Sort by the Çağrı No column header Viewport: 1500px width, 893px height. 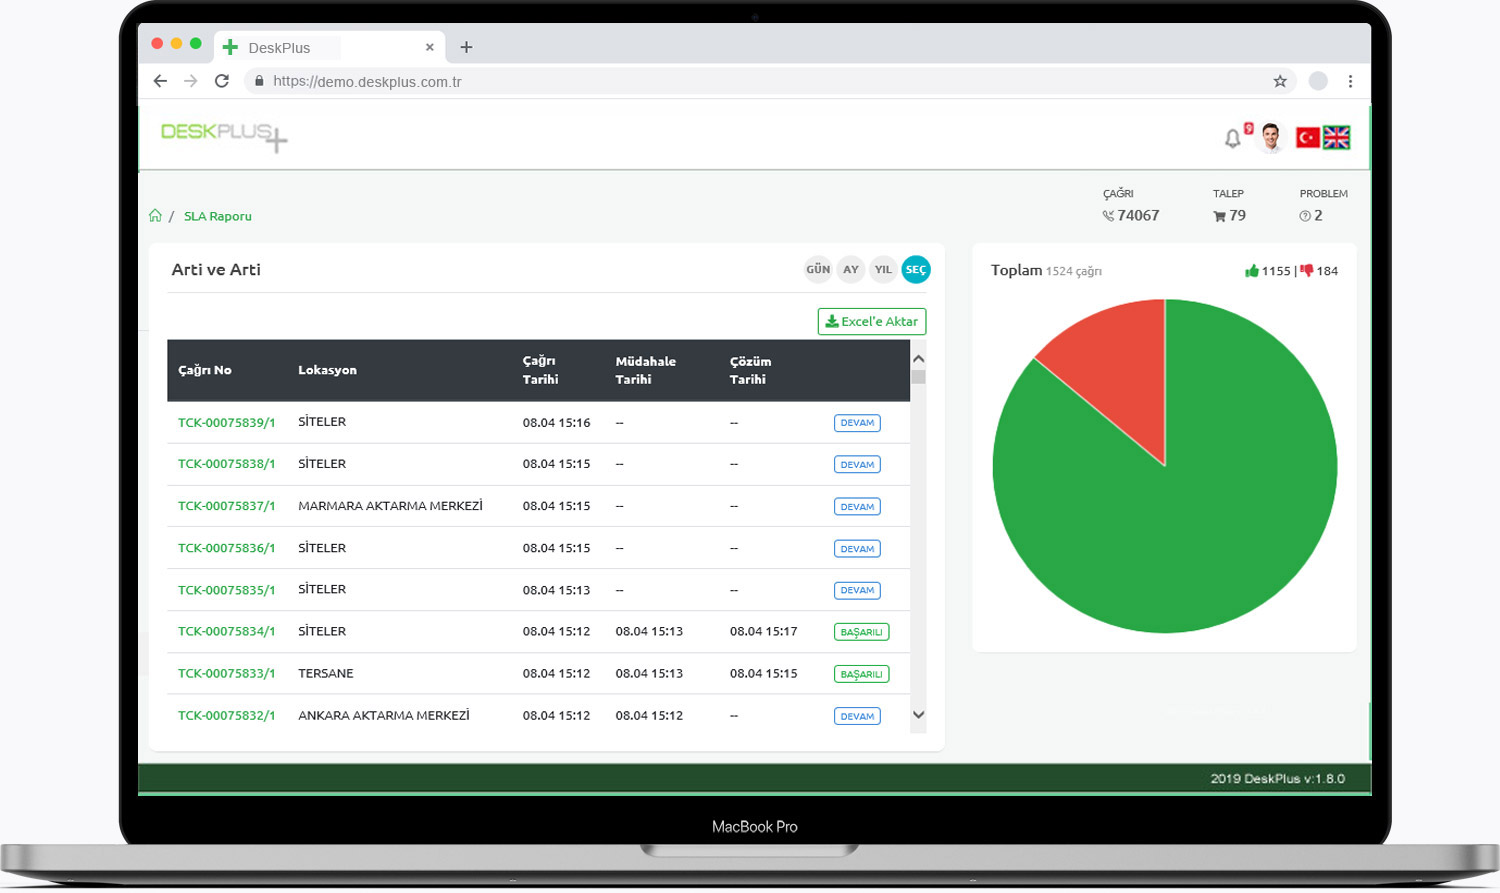tap(205, 370)
